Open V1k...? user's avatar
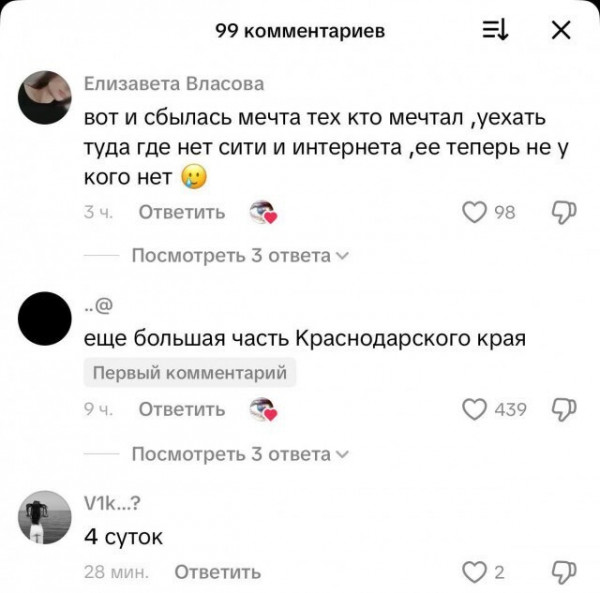This screenshot has height=593, width=600. click(x=45, y=517)
